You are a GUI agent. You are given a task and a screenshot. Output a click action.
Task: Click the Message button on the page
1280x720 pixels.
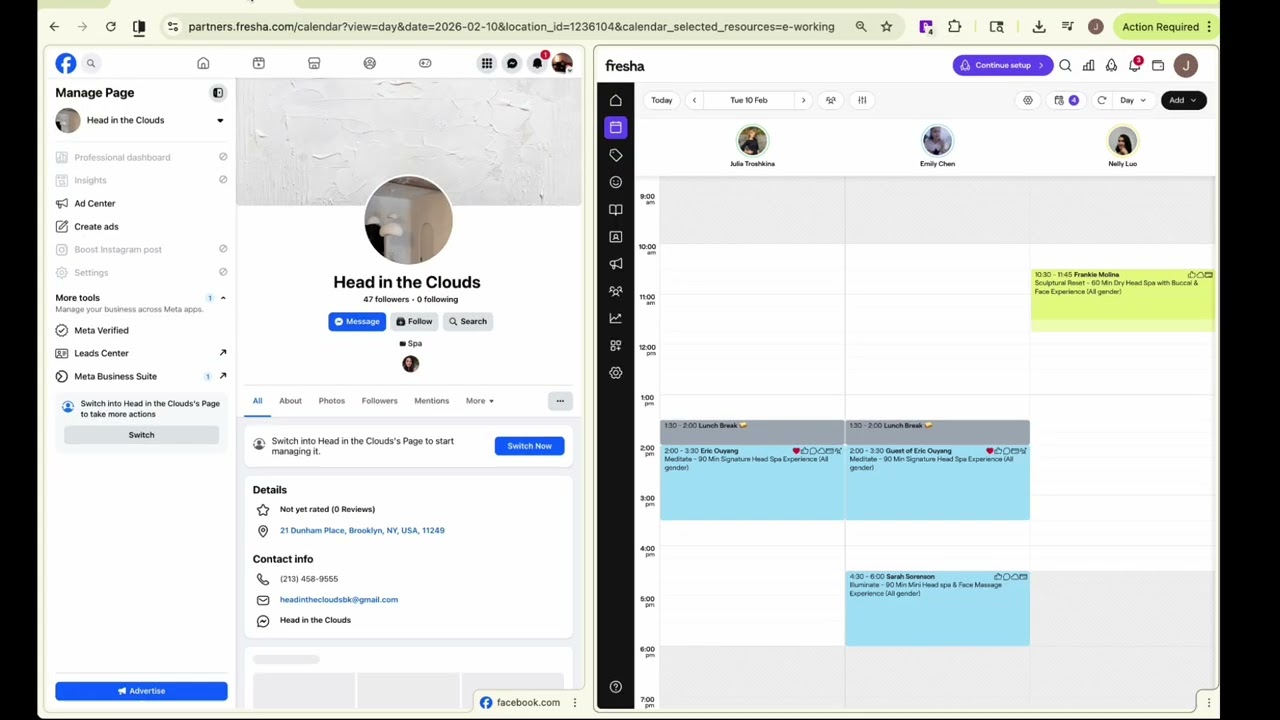[x=357, y=321]
